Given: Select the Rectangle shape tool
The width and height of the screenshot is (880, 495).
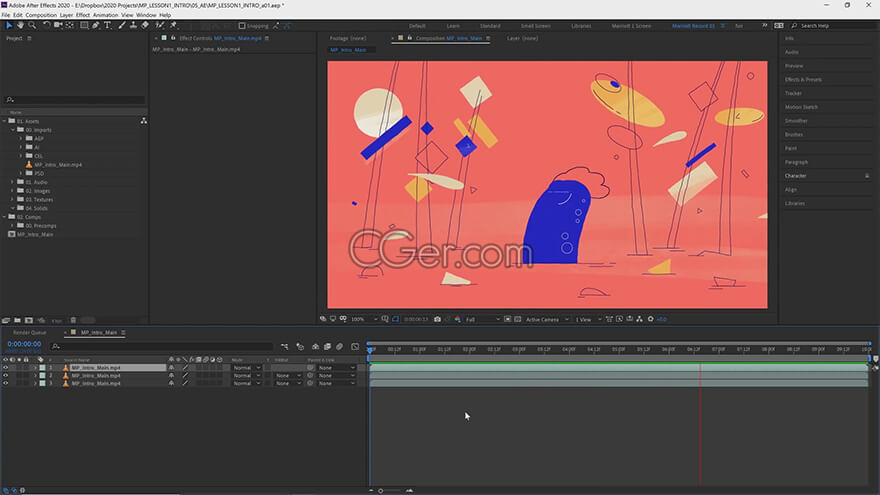Looking at the screenshot, I should click(84, 25).
